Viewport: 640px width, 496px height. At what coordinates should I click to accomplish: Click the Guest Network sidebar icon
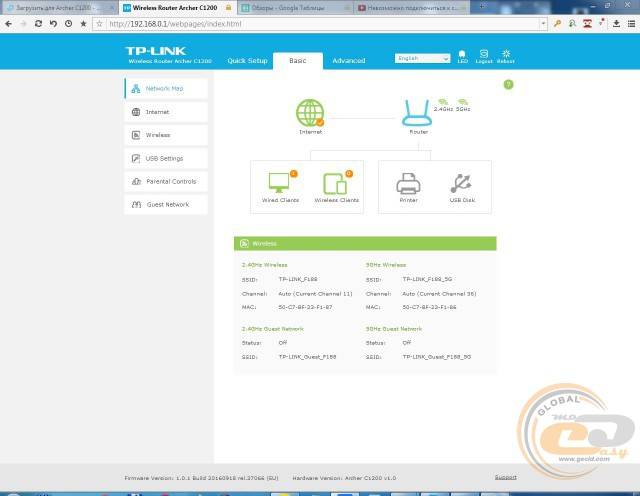pos(136,205)
